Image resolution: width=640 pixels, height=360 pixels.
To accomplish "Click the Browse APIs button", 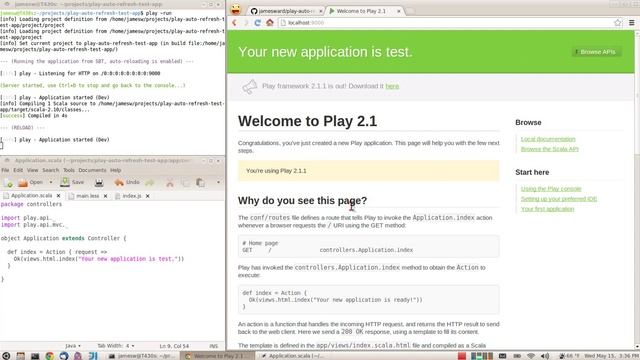I will pyautogui.click(x=597, y=52).
